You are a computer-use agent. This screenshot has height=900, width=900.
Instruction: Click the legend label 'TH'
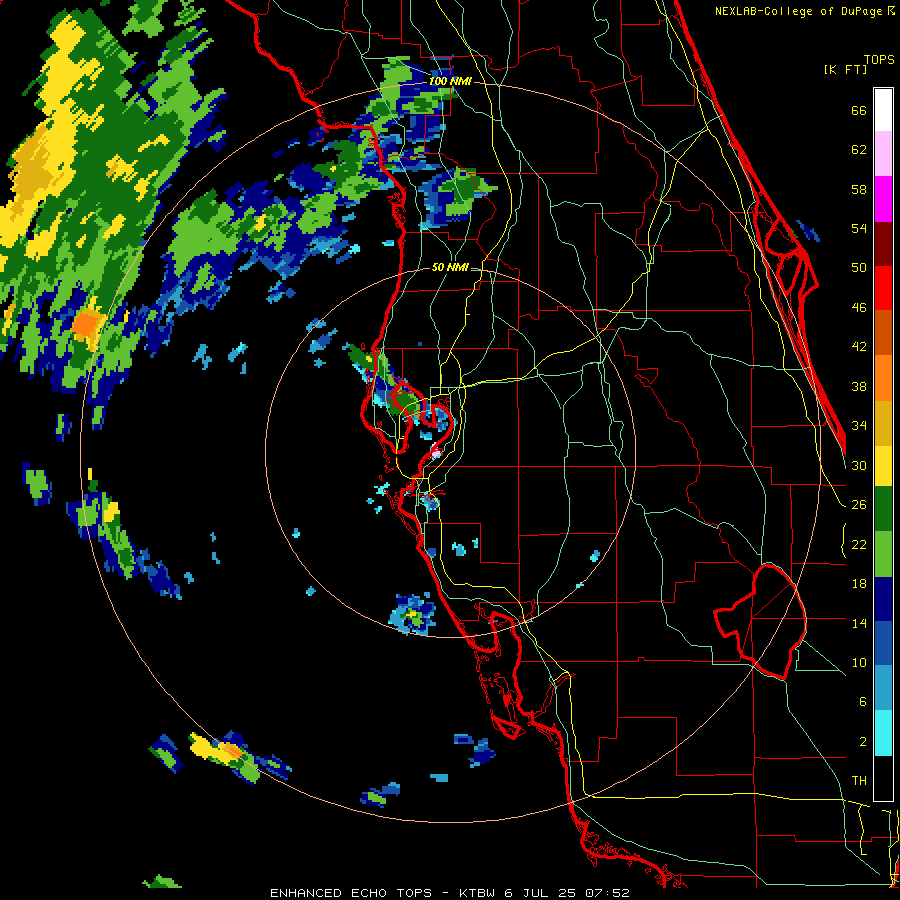click(859, 781)
